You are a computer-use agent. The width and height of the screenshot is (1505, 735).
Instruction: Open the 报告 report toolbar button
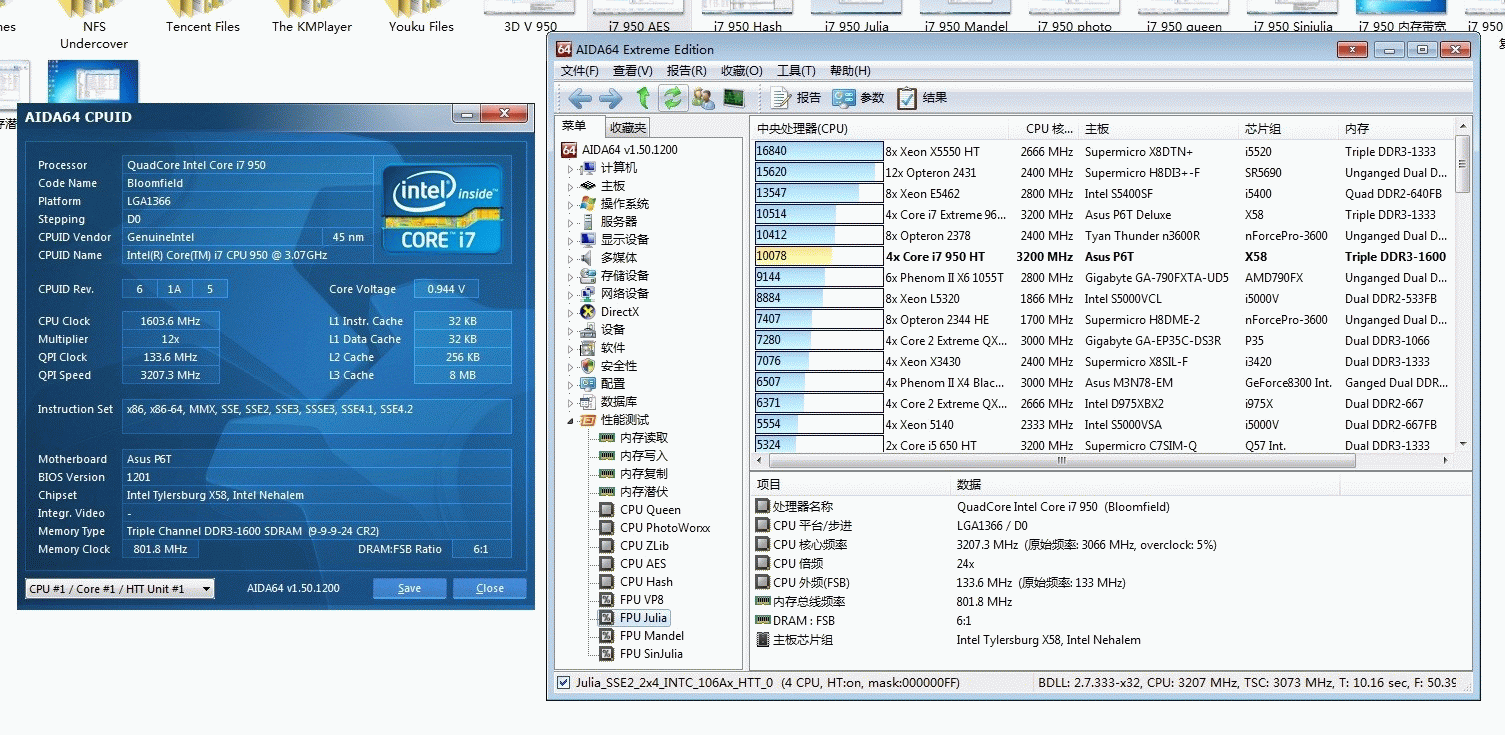coord(796,98)
